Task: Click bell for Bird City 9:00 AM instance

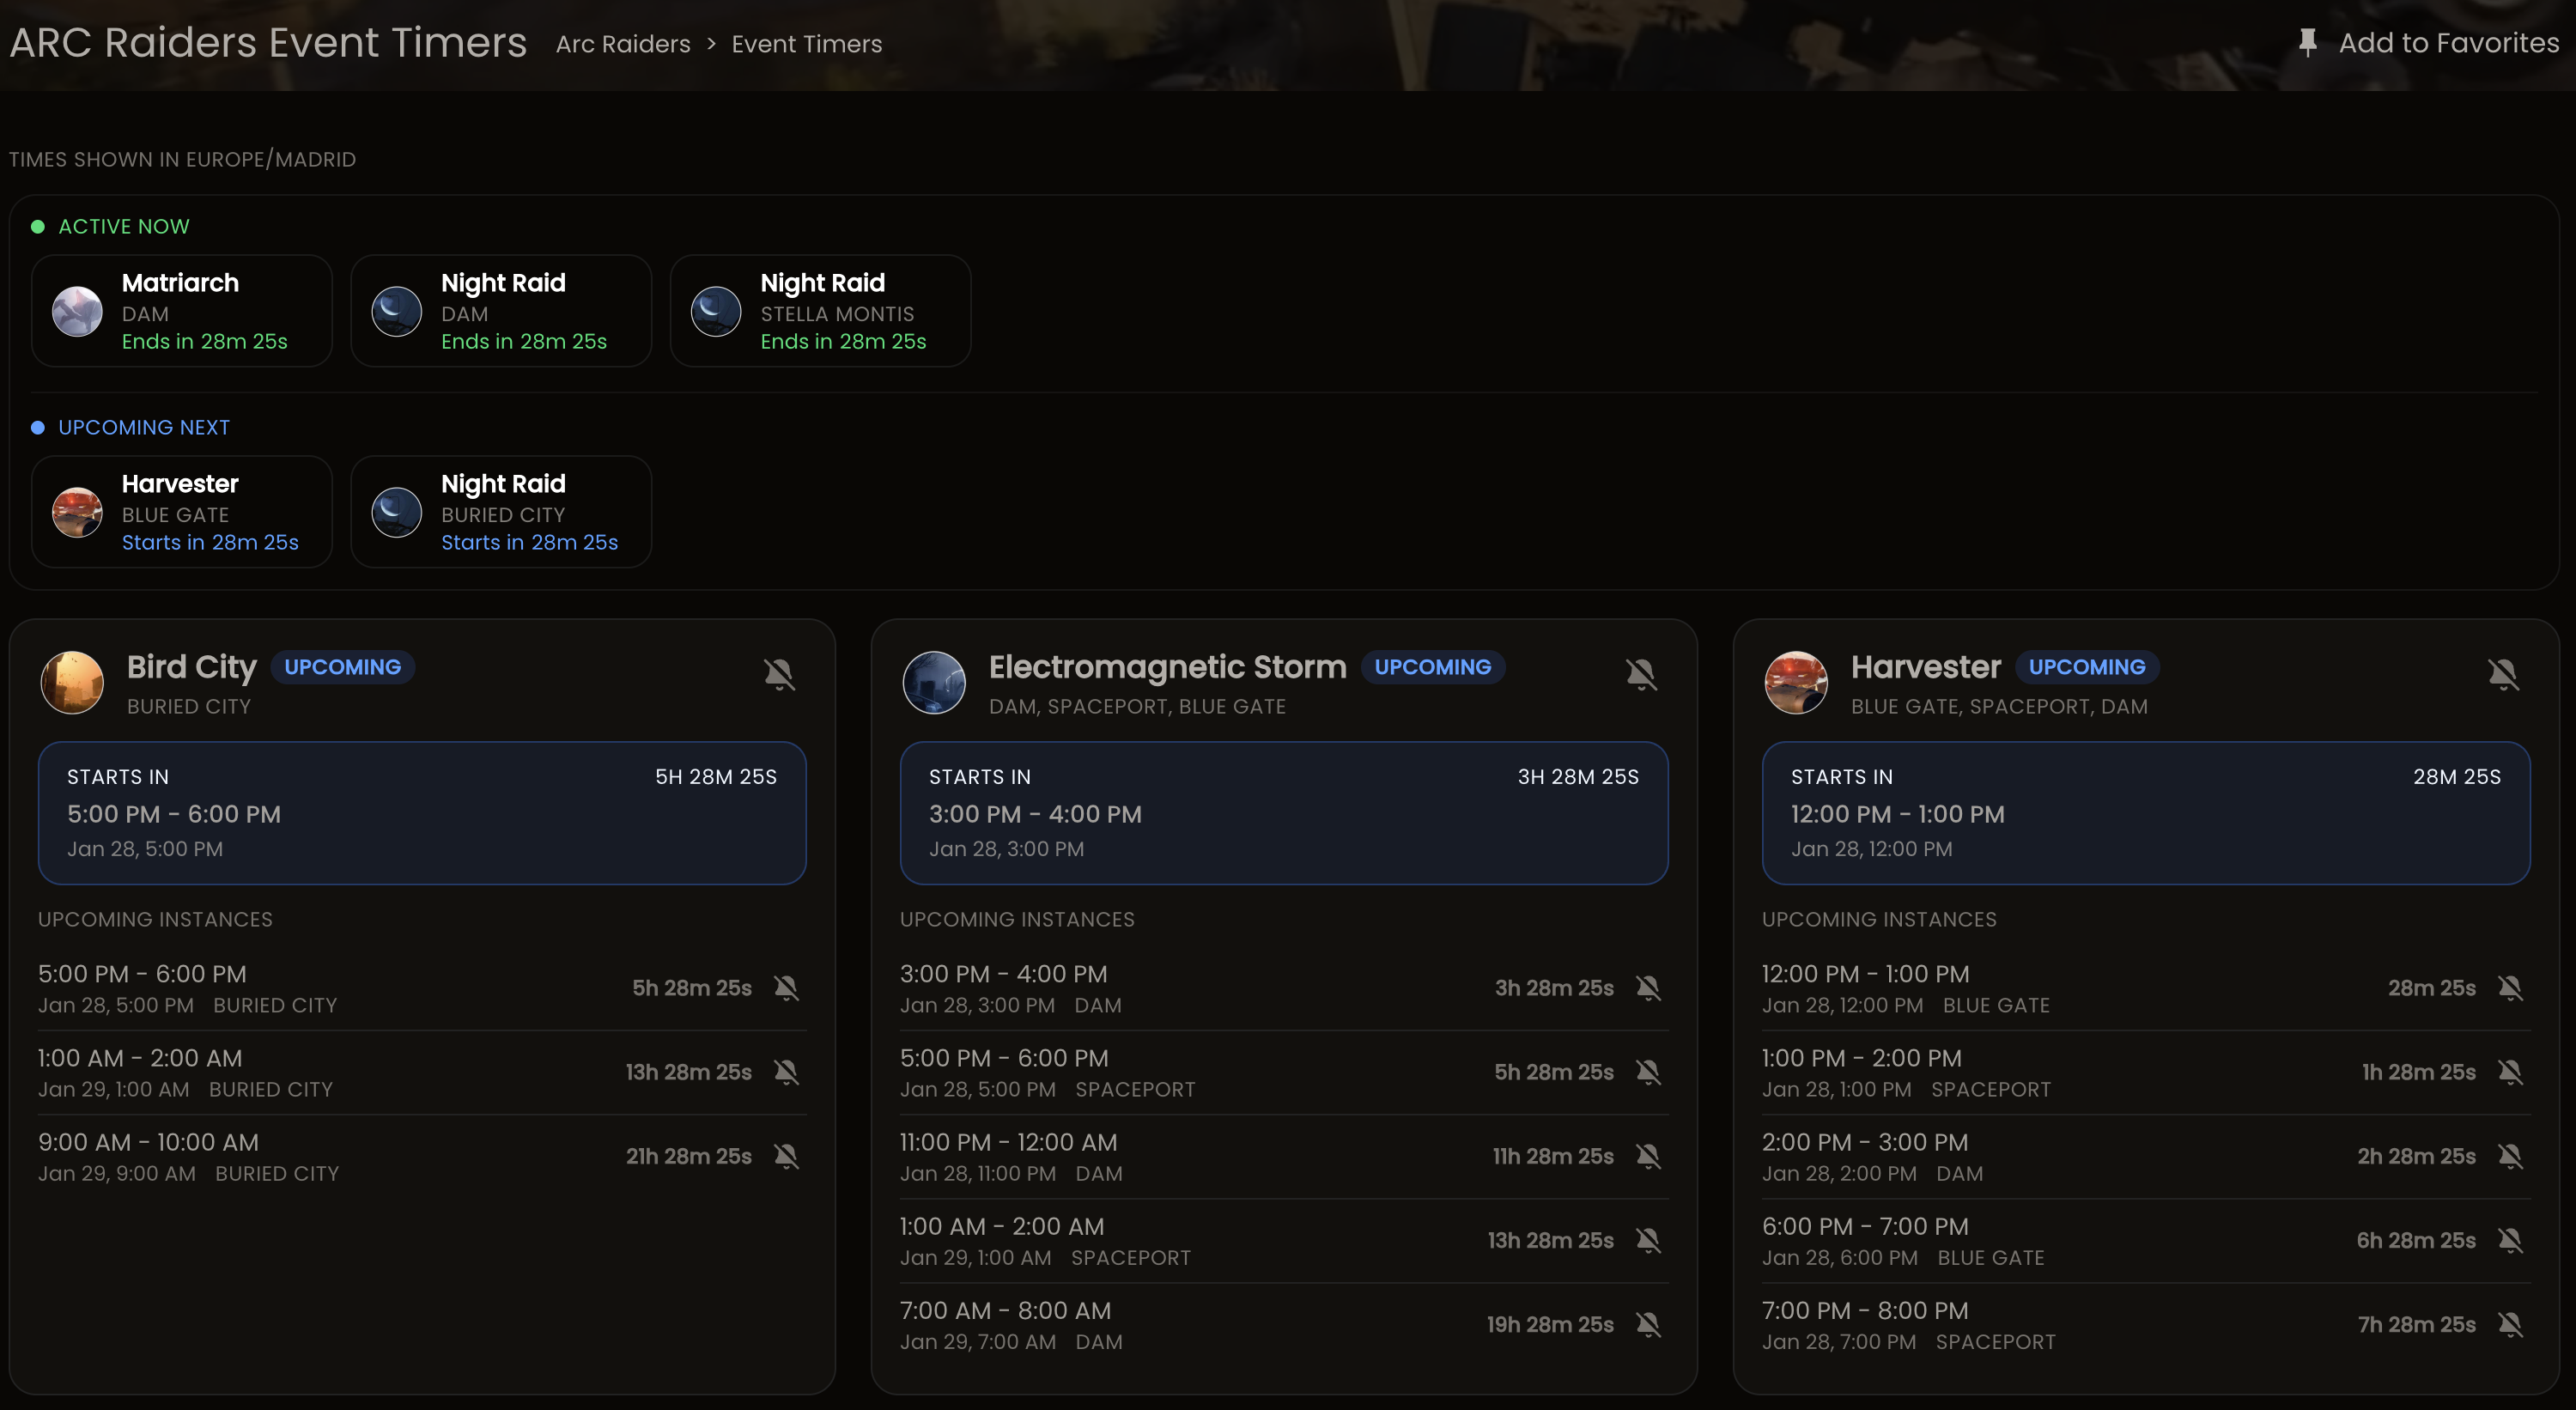Action: (x=787, y=1156)
